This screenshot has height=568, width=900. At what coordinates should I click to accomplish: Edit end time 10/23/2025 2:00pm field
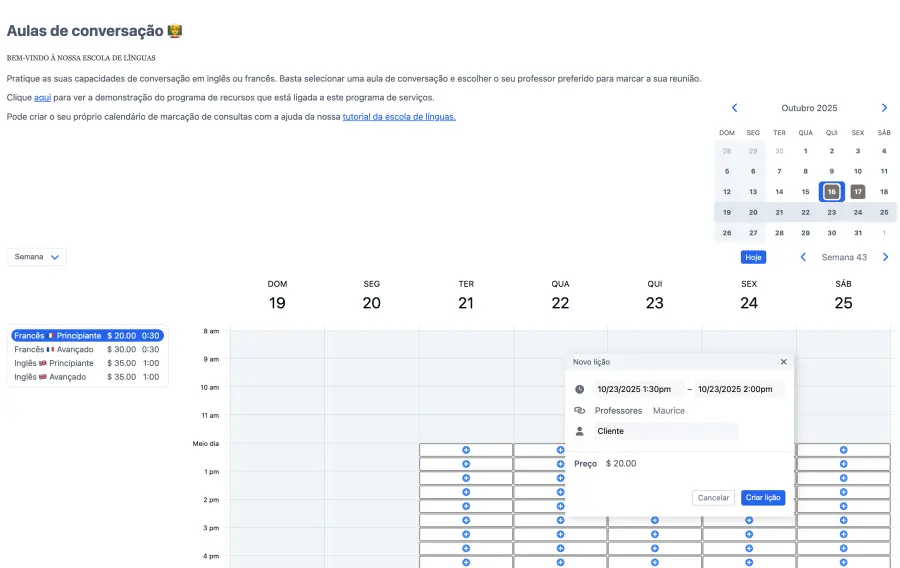tap(738, 389)
